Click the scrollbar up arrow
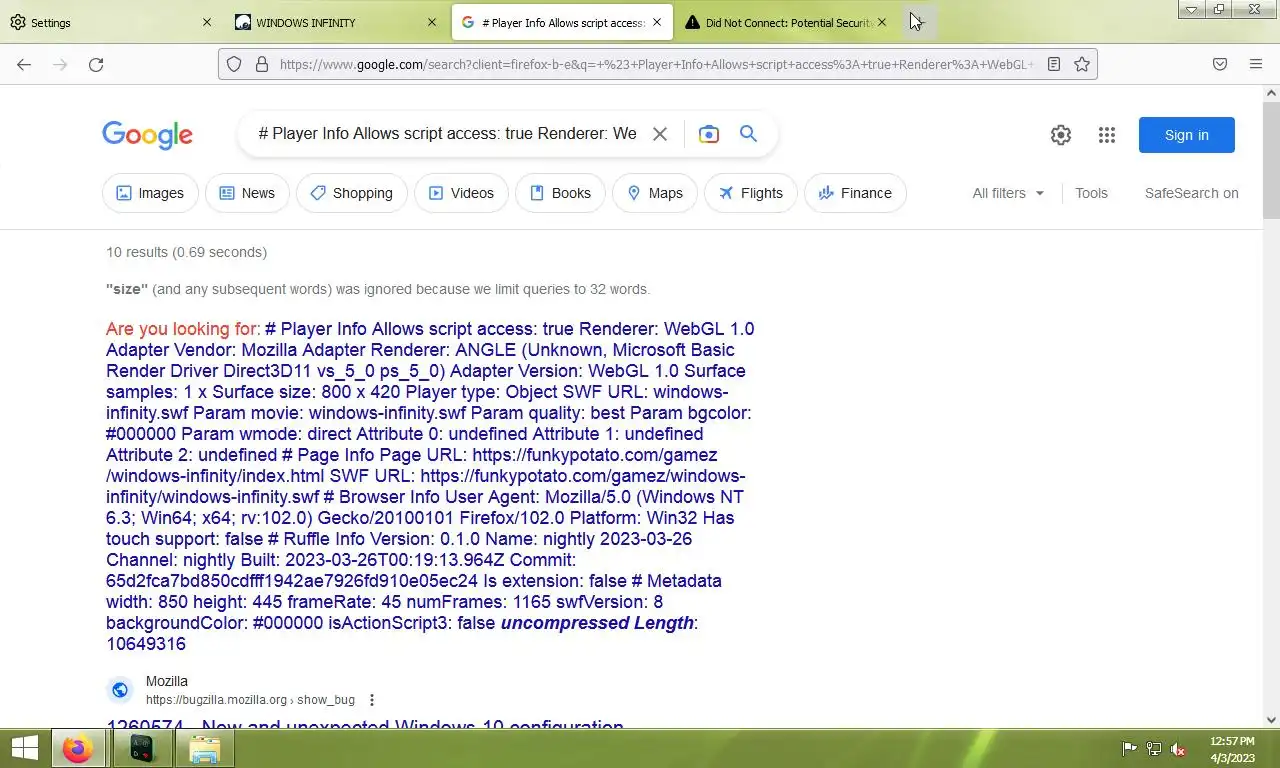Viewport: 1280px width, 768px height. point(1271,93)
